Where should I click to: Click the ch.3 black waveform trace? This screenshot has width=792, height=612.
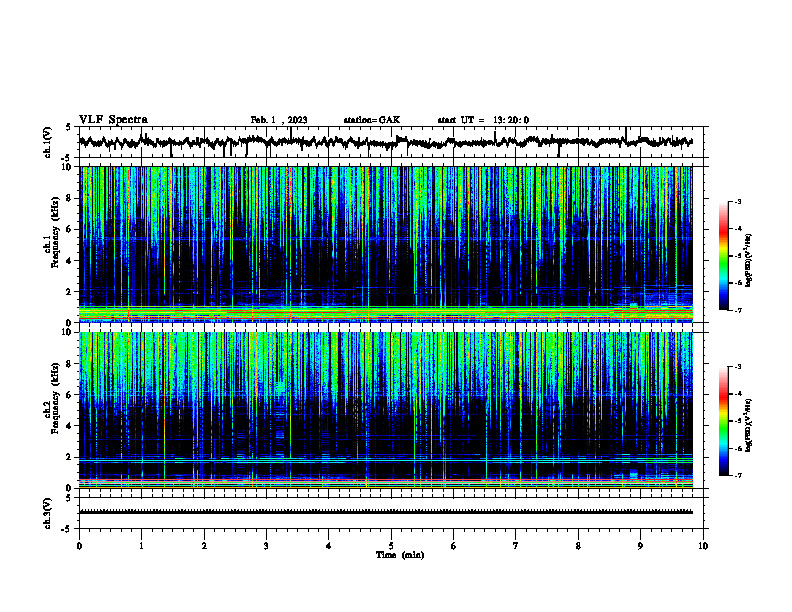tap(386, 512)
